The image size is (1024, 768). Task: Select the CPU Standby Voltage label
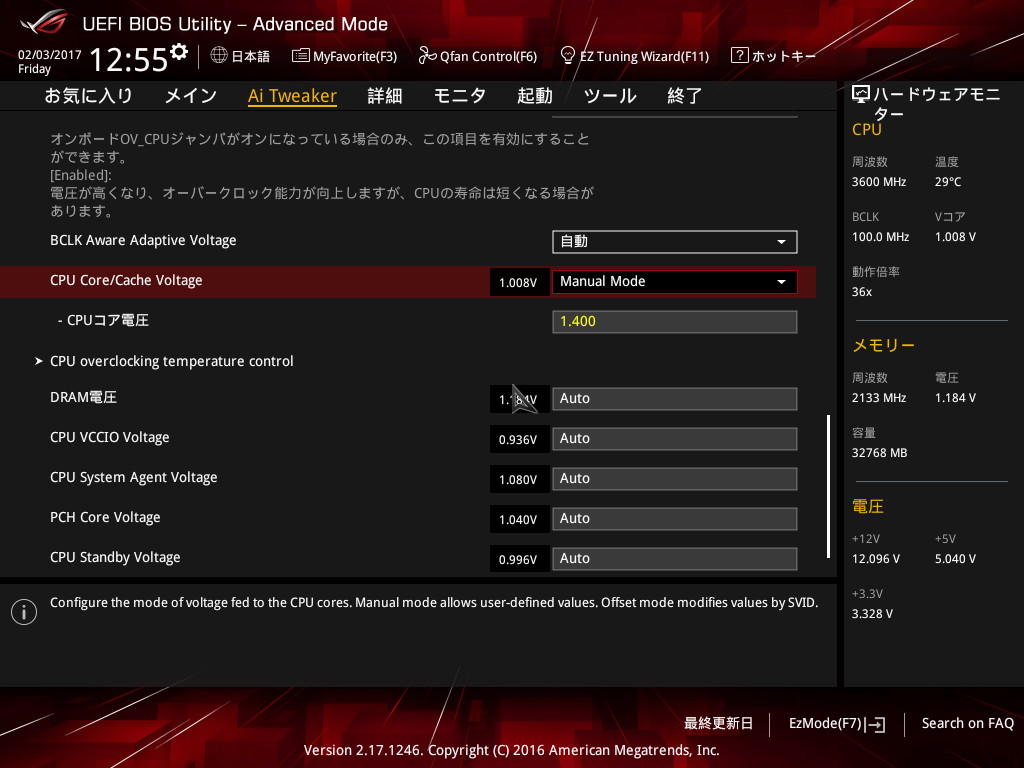[x=115, y=557]
